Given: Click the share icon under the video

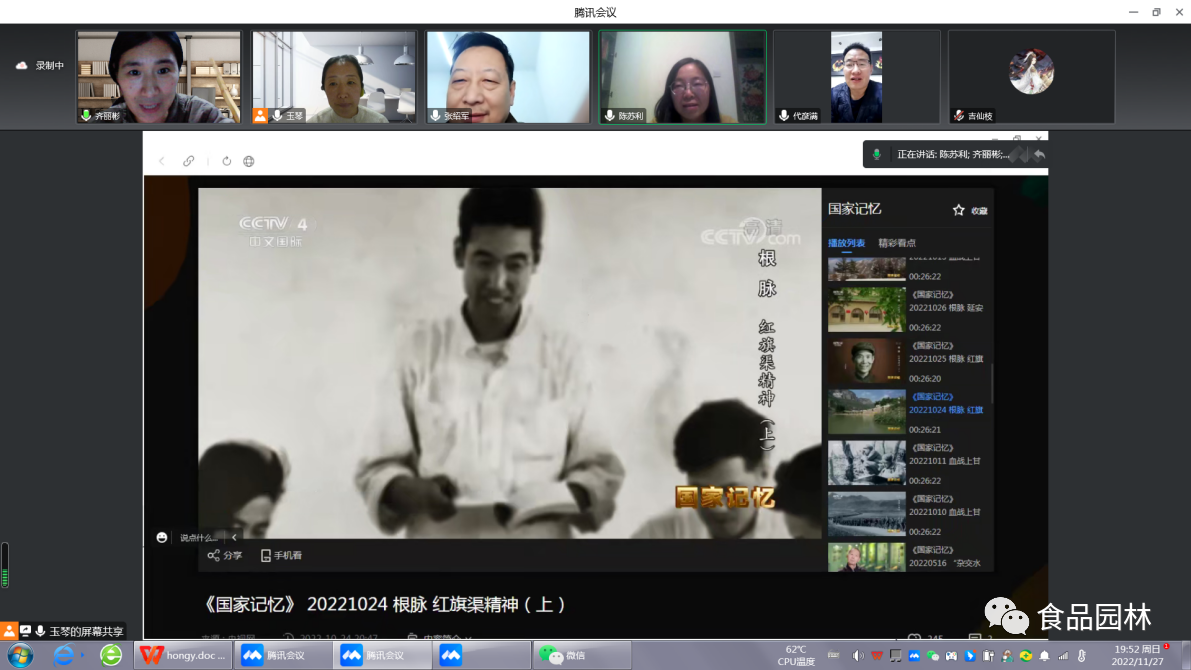Looking at the screenshot, I should pyautogui.click(x=213, y=555).
